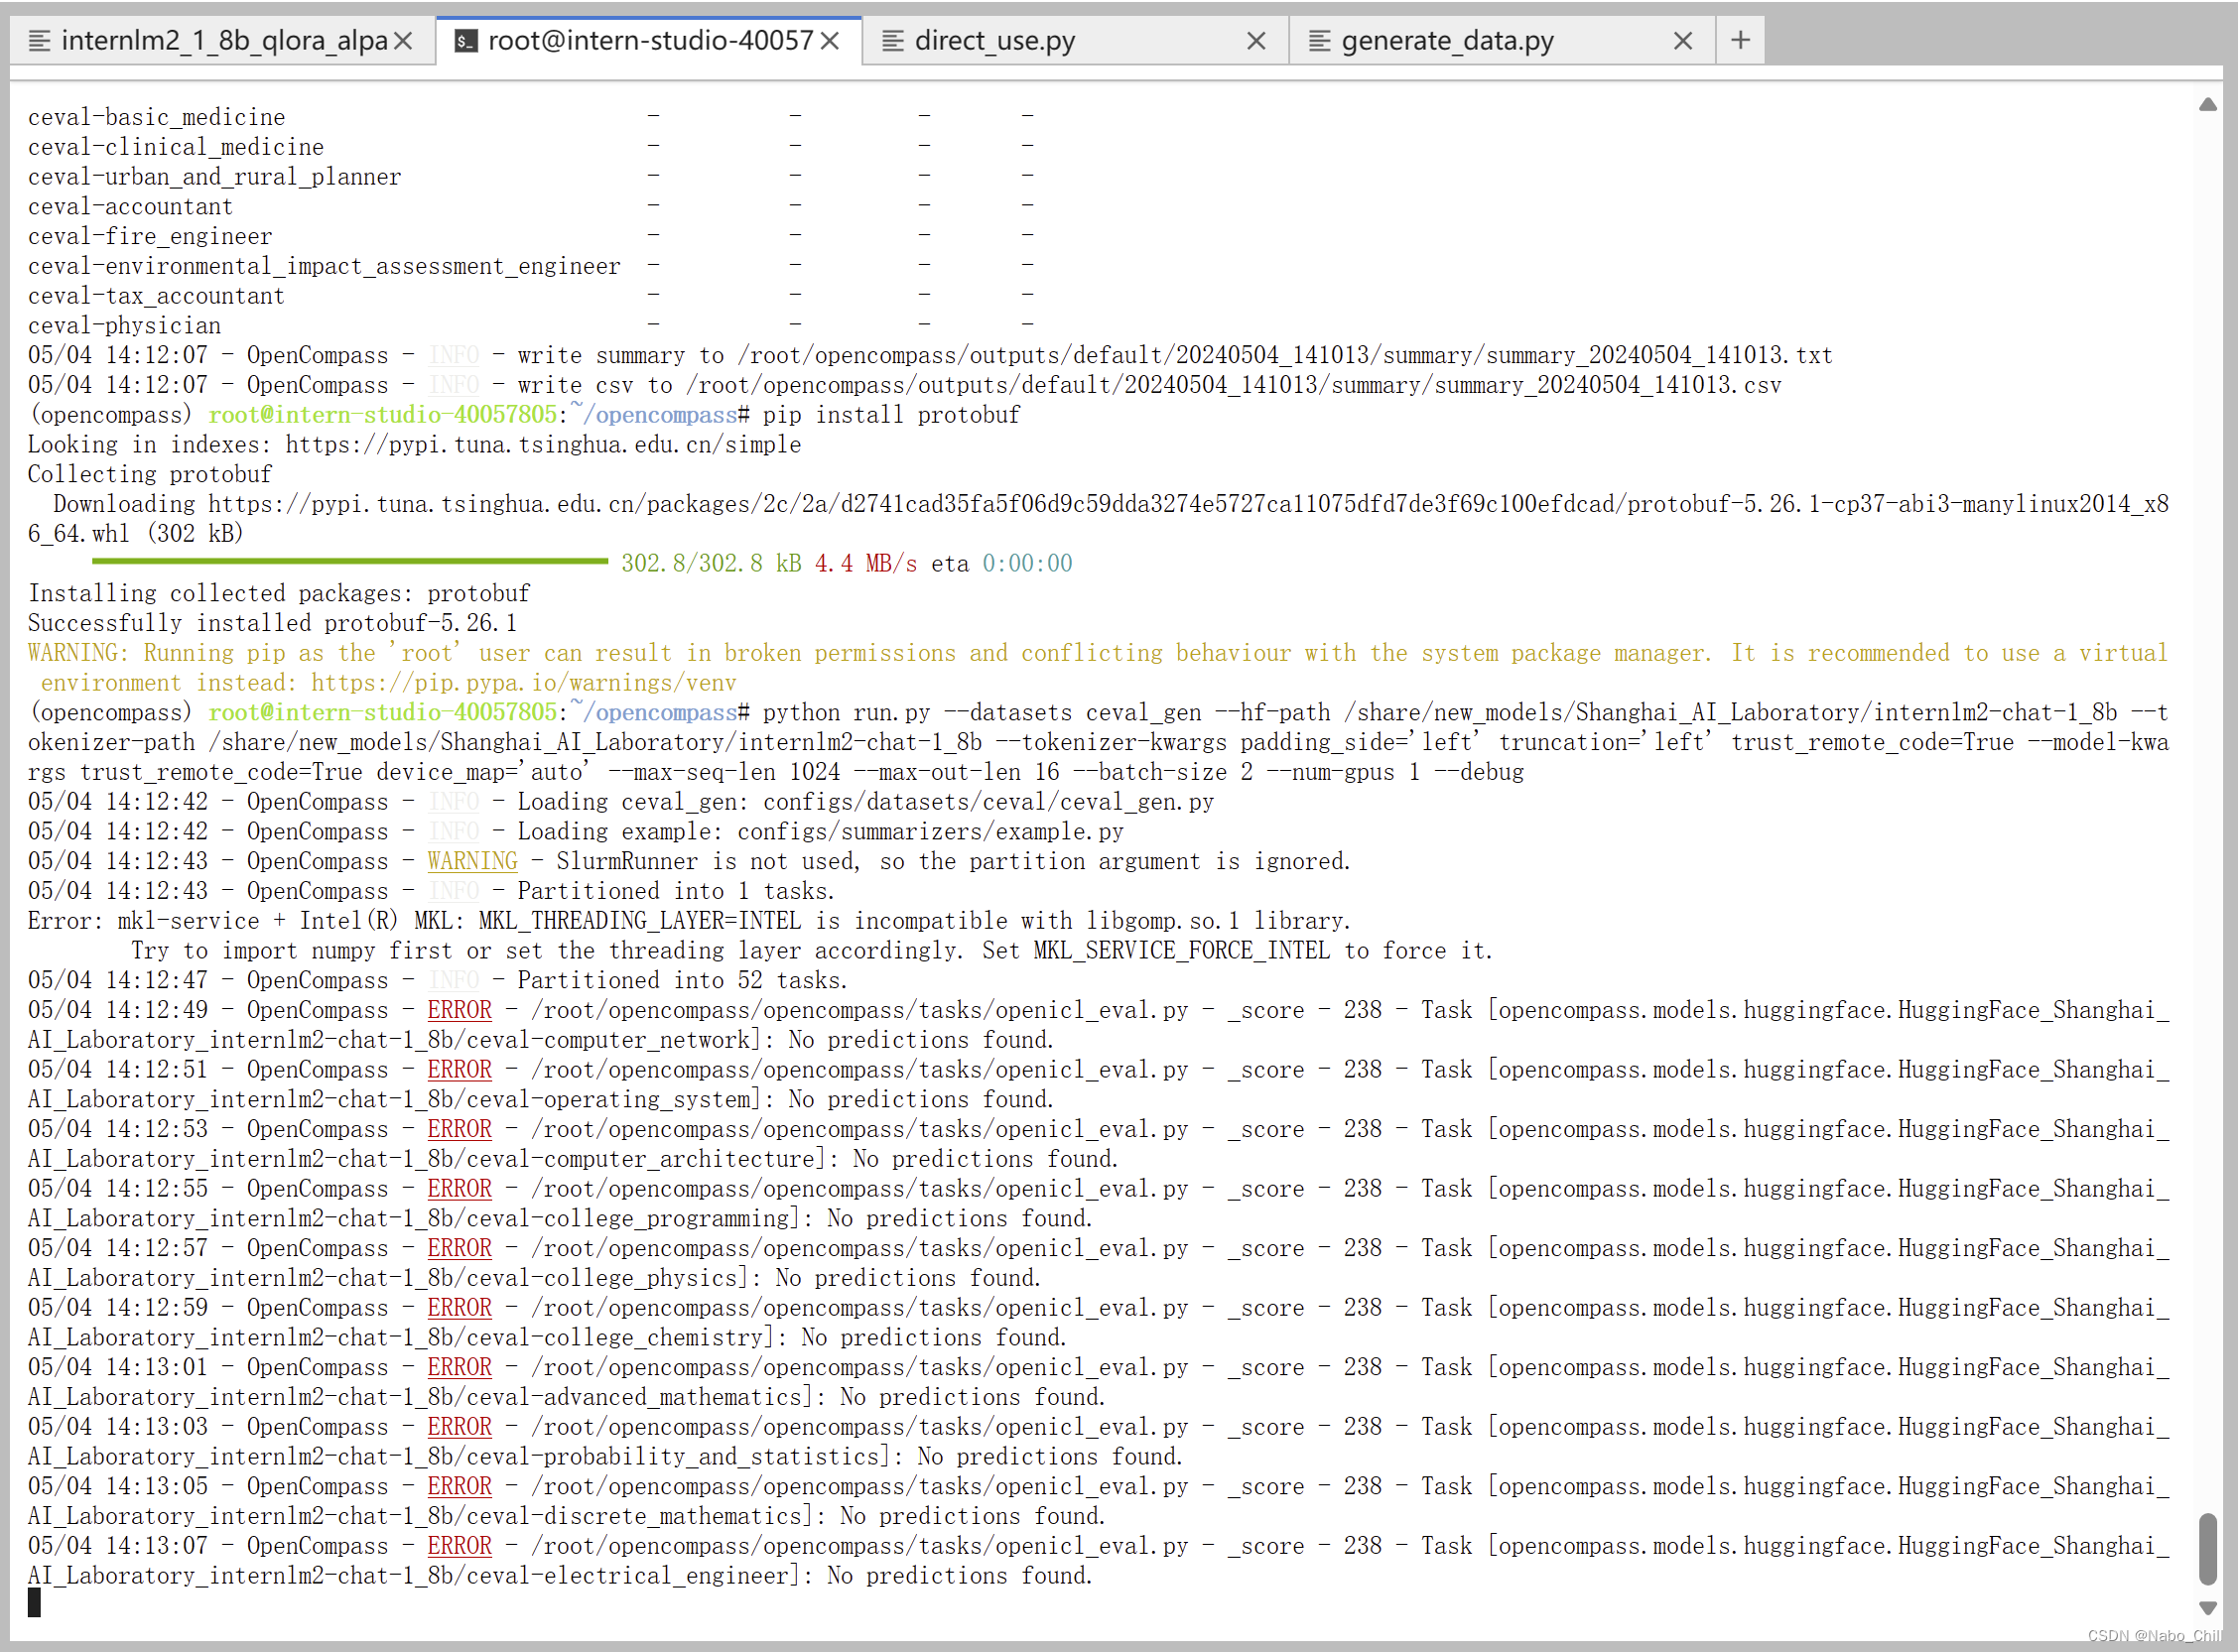Viewport: 2238px width, 1652px height.
Task: Close the direct_use.py tab
Action: click(x=1256, y=41)
